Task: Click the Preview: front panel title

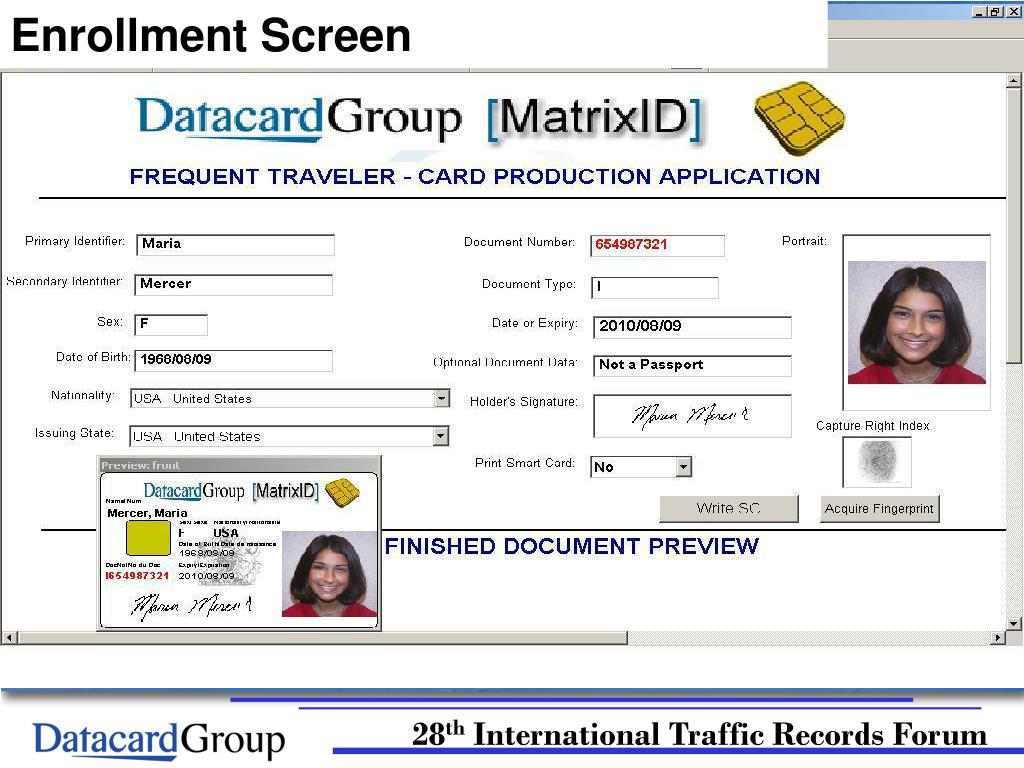Action: (x=140, y=465)
